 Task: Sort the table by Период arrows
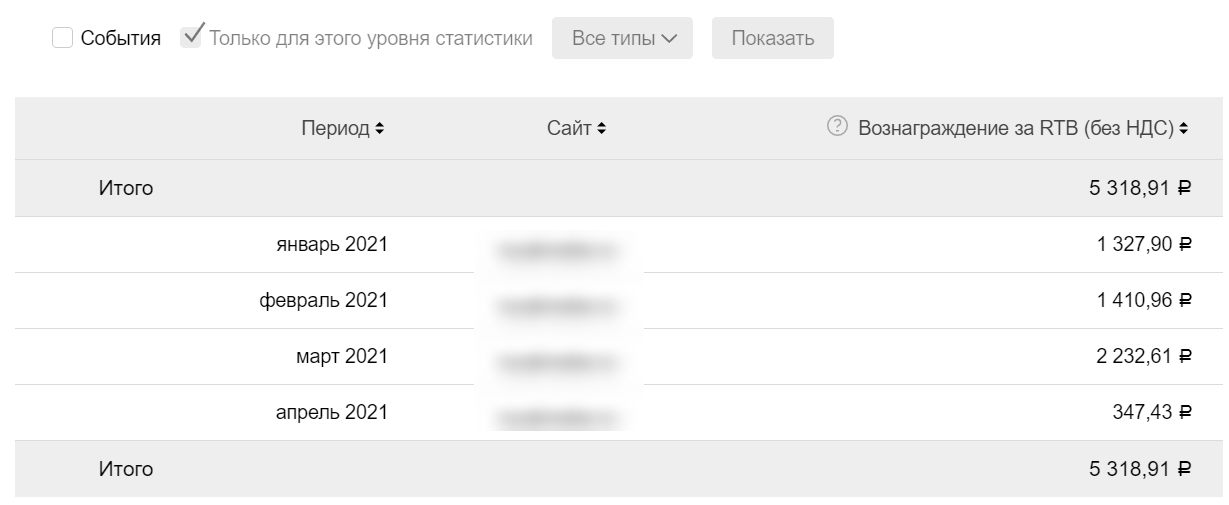(379, 129)
